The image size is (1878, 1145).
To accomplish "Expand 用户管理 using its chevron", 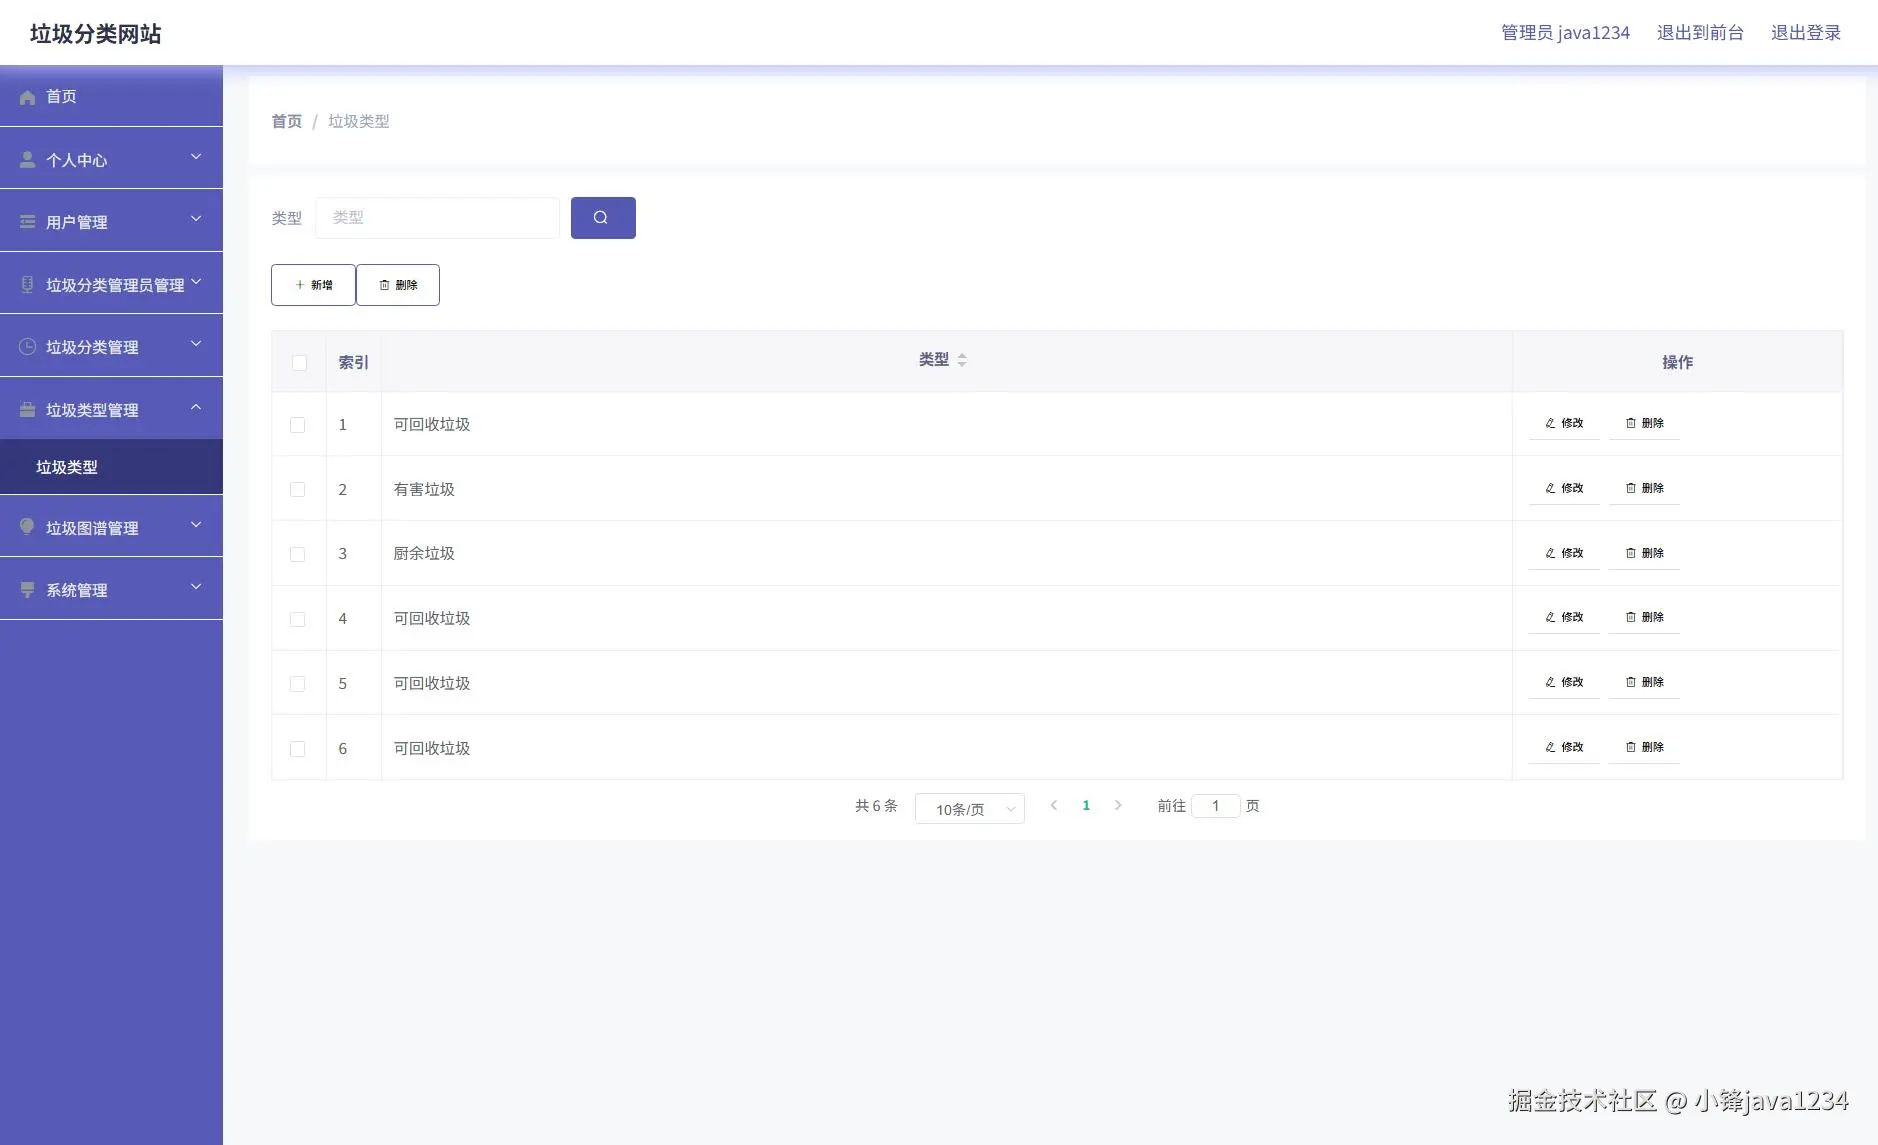I will pos(196,219).
